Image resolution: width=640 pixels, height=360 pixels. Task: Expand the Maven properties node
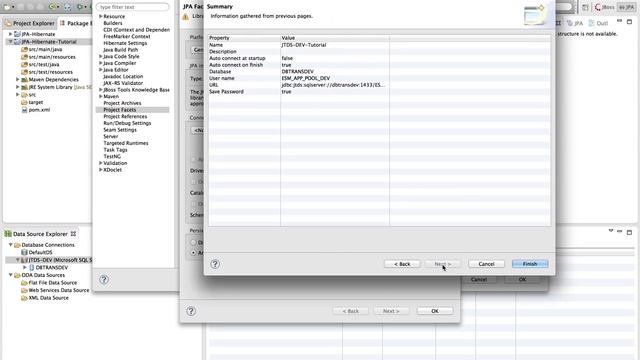click(x=100, y=96)
